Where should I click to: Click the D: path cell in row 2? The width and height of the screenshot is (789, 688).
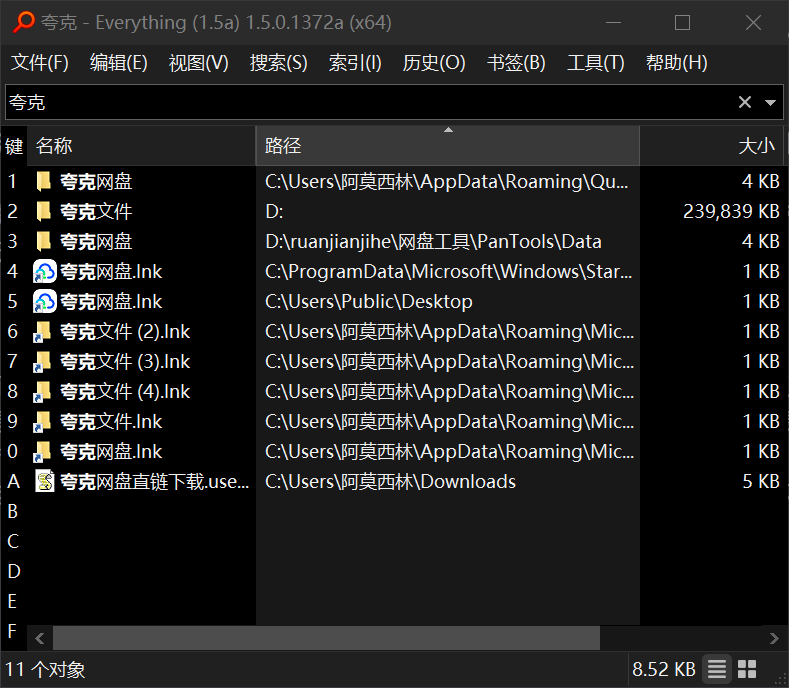coord(274,212)
